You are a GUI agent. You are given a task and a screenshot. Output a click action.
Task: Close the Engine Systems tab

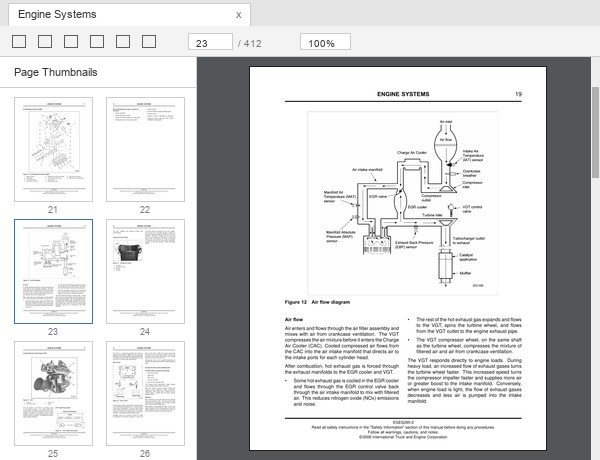pyautogui.click(x=238, y=15)
